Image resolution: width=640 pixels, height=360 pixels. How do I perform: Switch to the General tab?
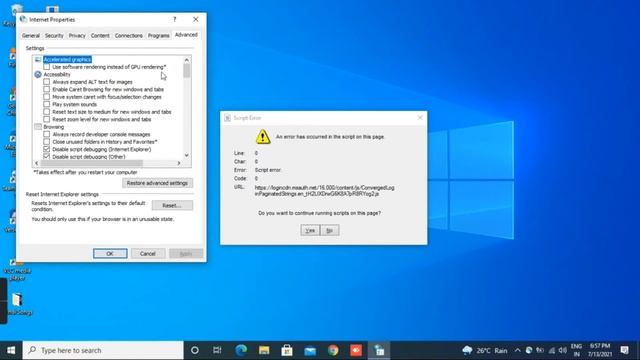31,36
